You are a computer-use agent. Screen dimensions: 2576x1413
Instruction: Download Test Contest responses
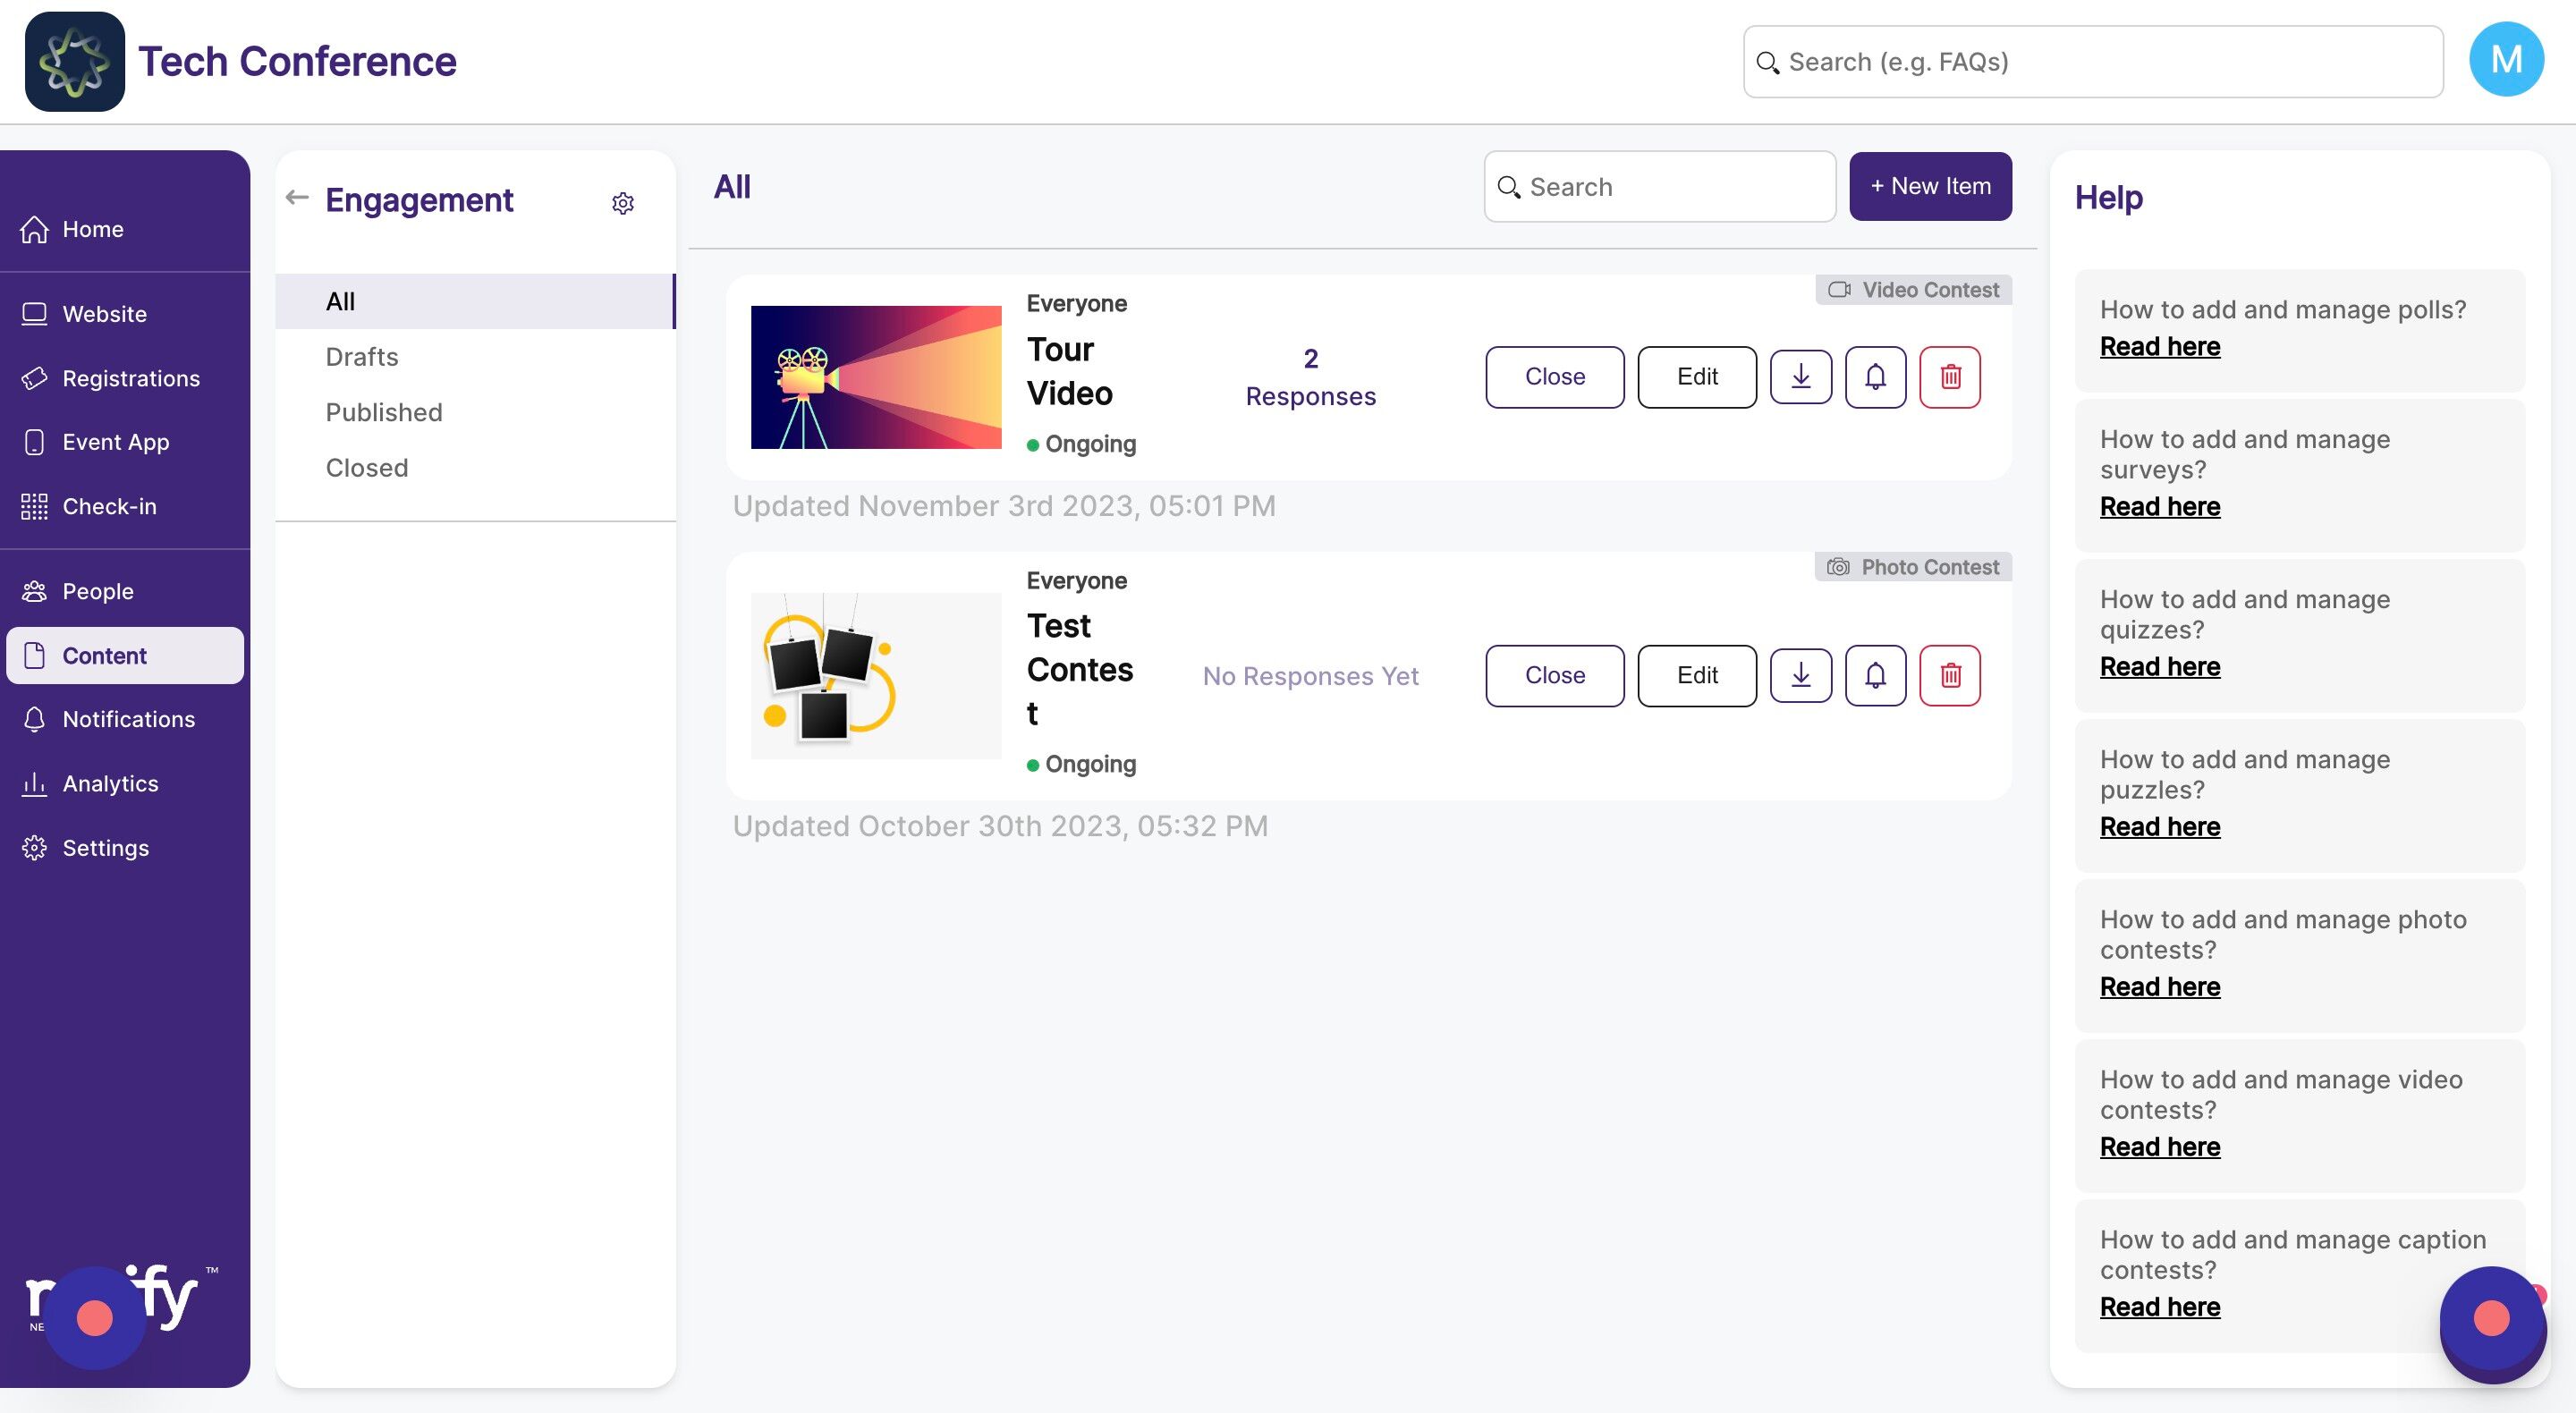[x=1800, y=676]
